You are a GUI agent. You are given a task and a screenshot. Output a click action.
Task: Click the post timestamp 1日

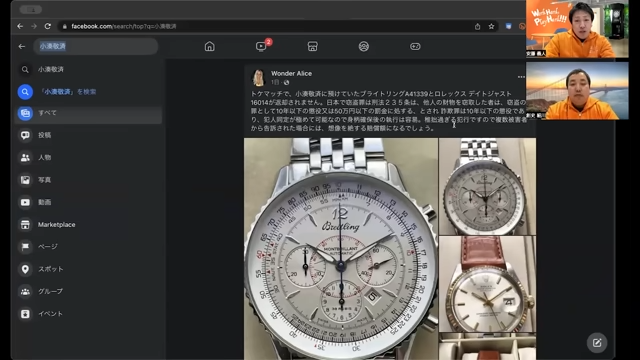275,82
